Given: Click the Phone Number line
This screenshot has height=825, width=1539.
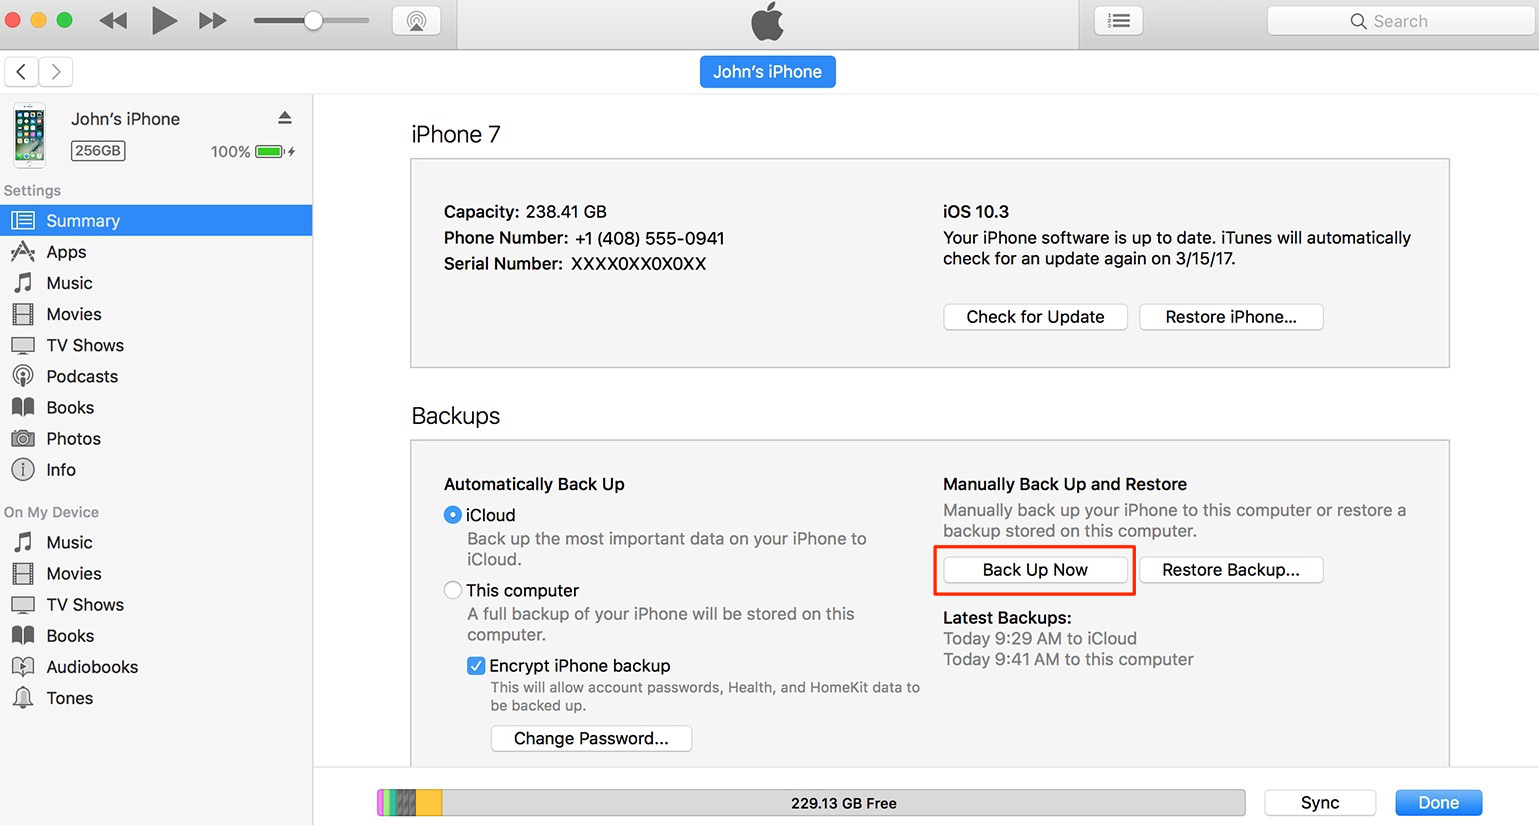Looking at the screenshot, I should tap(584, 238).
